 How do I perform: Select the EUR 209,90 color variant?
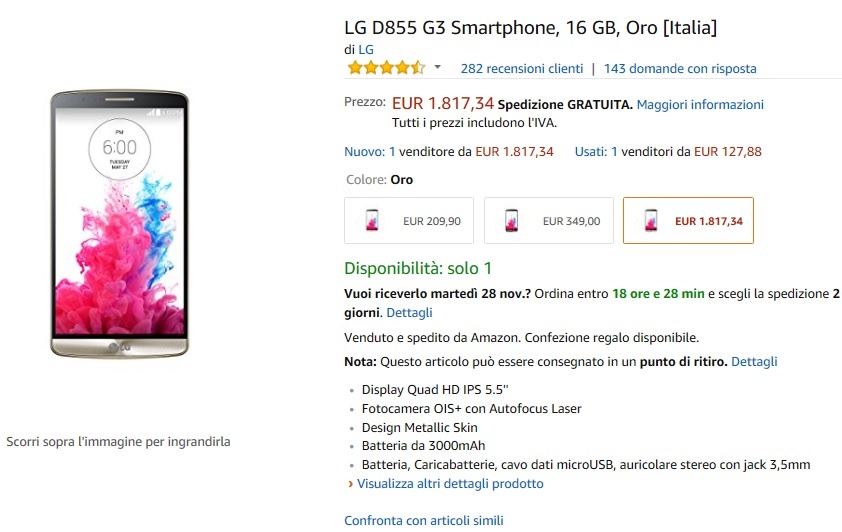[x=409, y=221]
